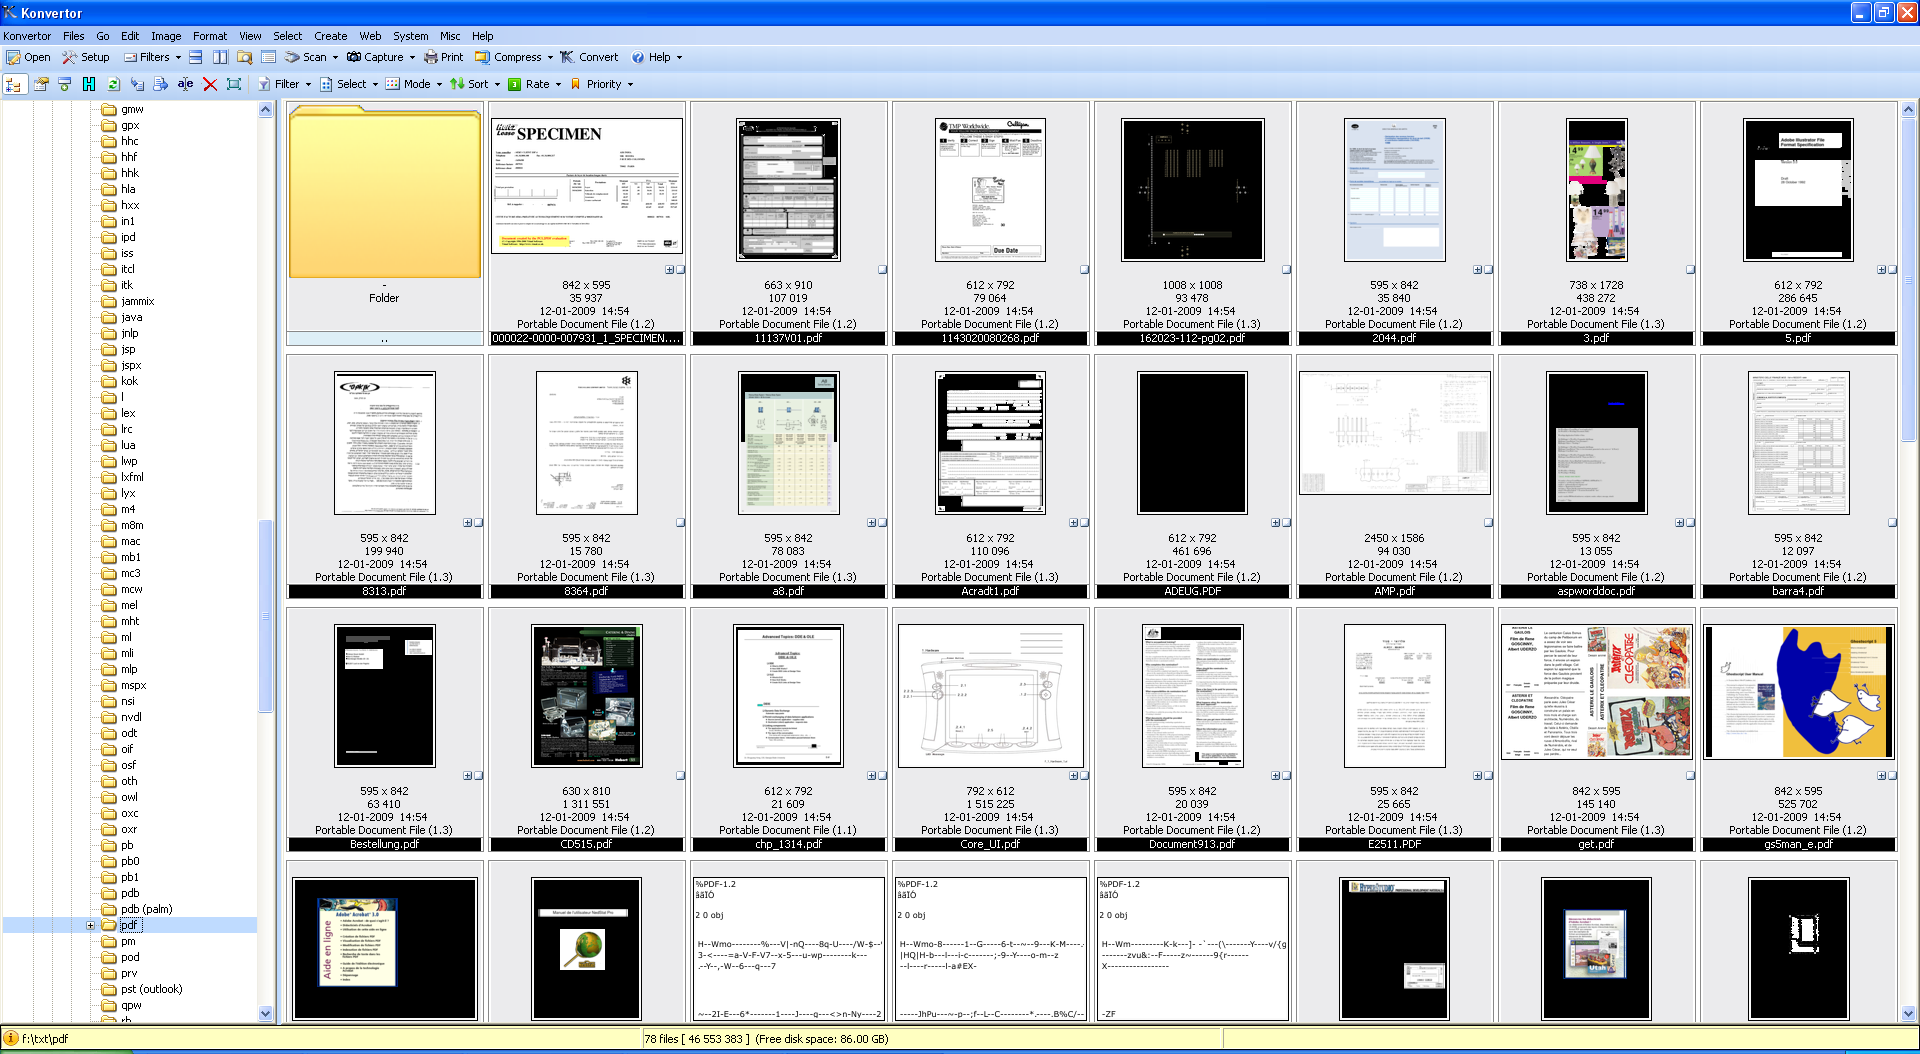This screenshot has width=1920, height=1054.
Task: Open the Files menu
Action: coord(74,36)
